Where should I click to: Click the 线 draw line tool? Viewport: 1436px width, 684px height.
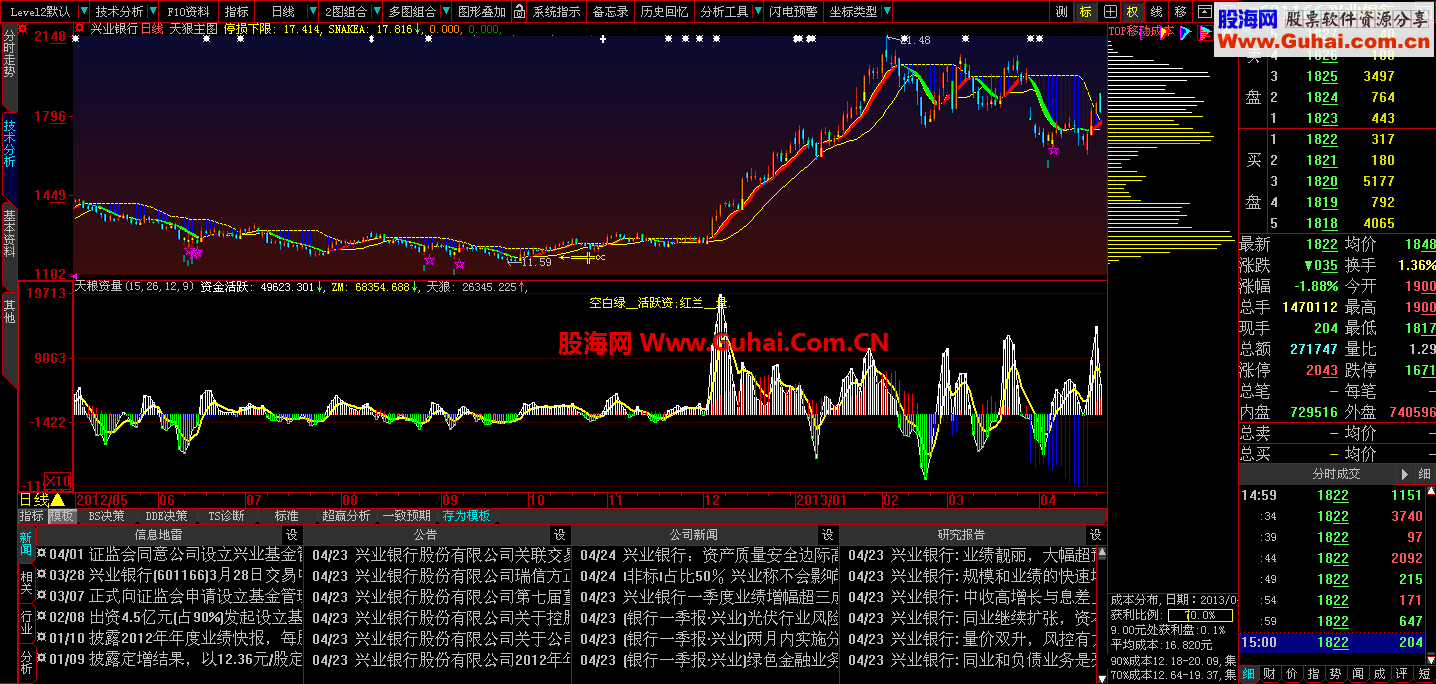1157,11
